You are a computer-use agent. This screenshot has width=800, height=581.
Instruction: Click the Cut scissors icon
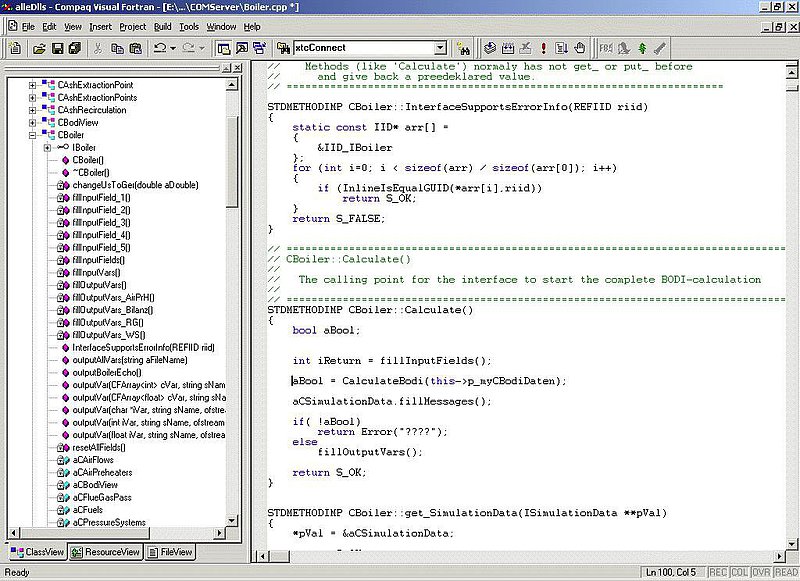(x=100, y=48)
